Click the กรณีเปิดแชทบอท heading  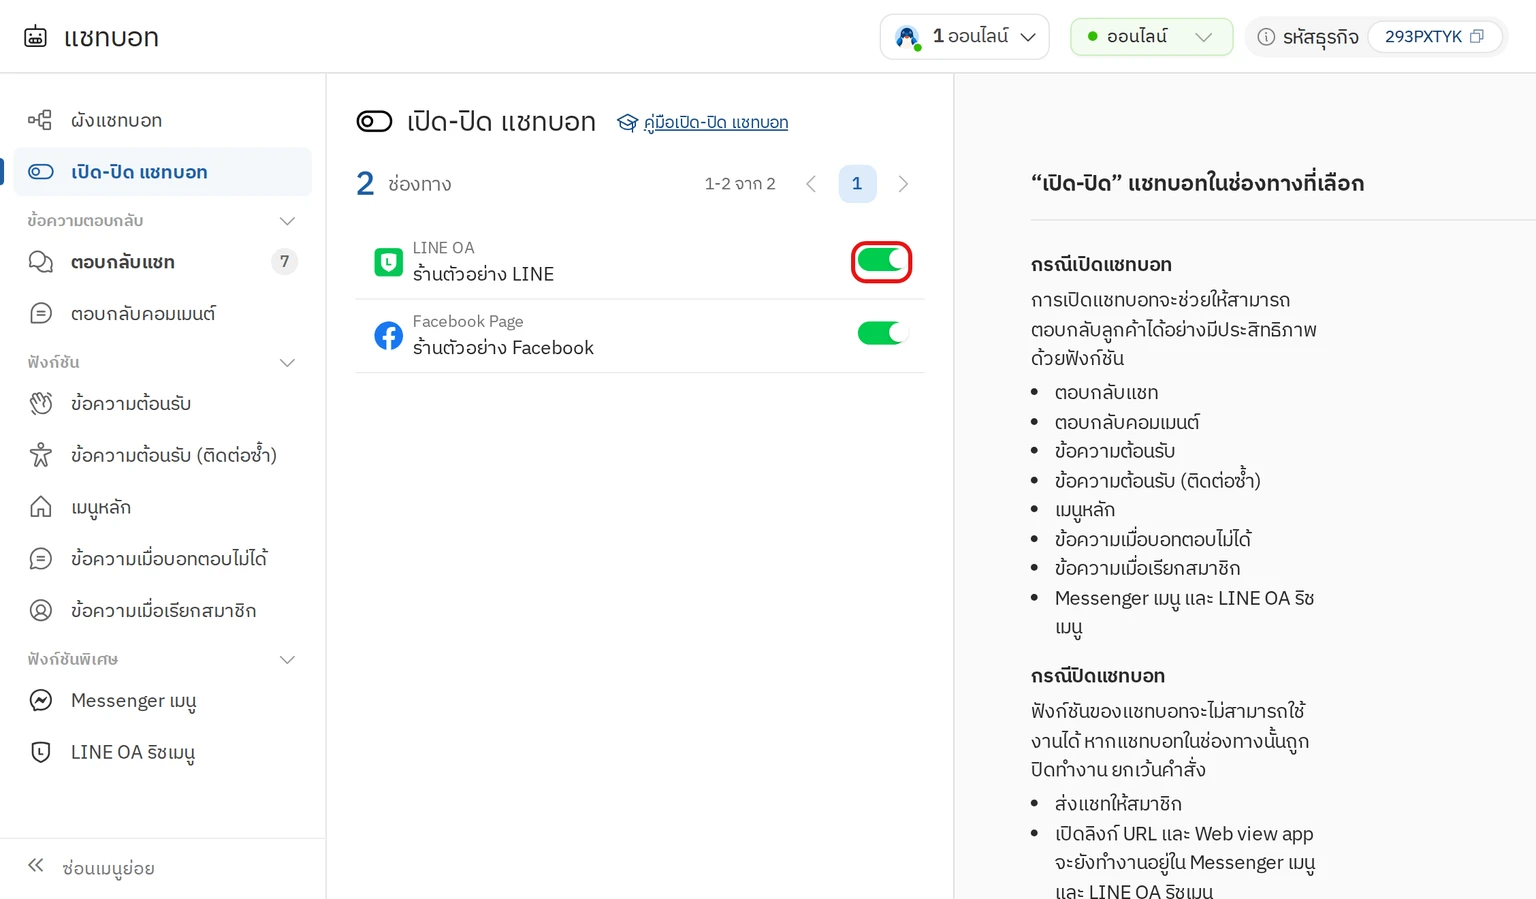[1101, 265]
